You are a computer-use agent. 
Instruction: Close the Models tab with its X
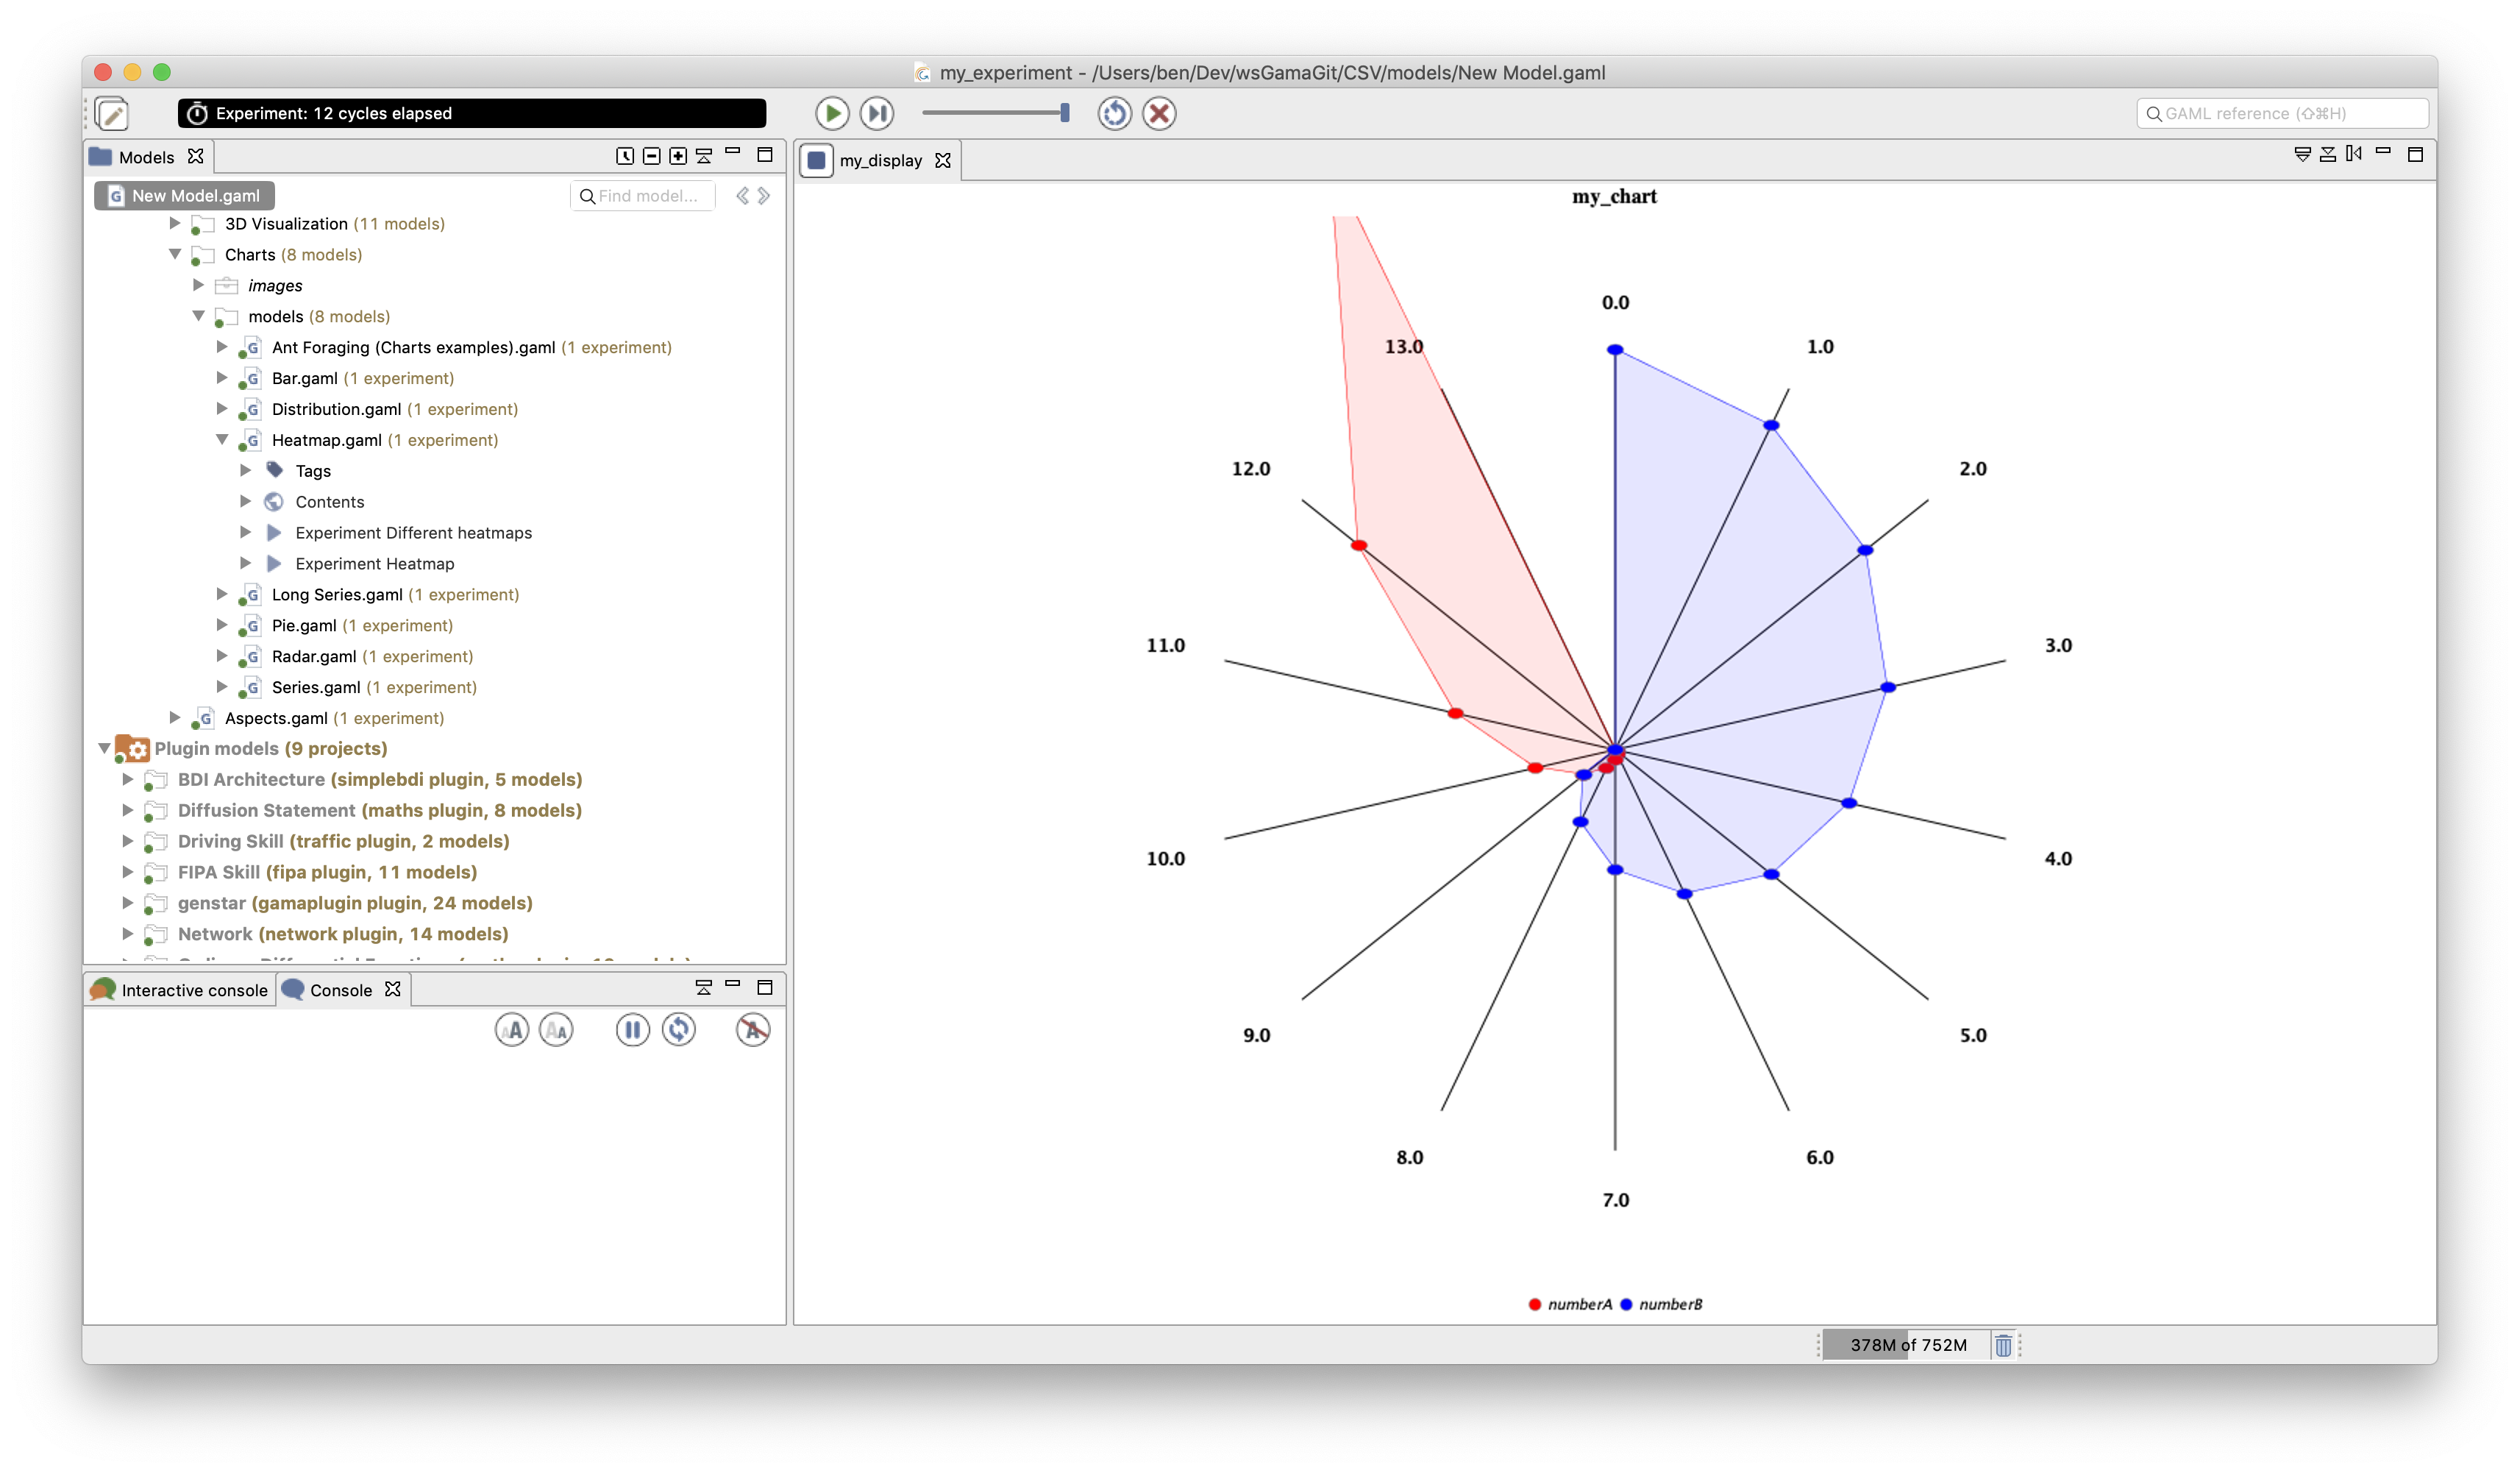[x=196, y=157]
